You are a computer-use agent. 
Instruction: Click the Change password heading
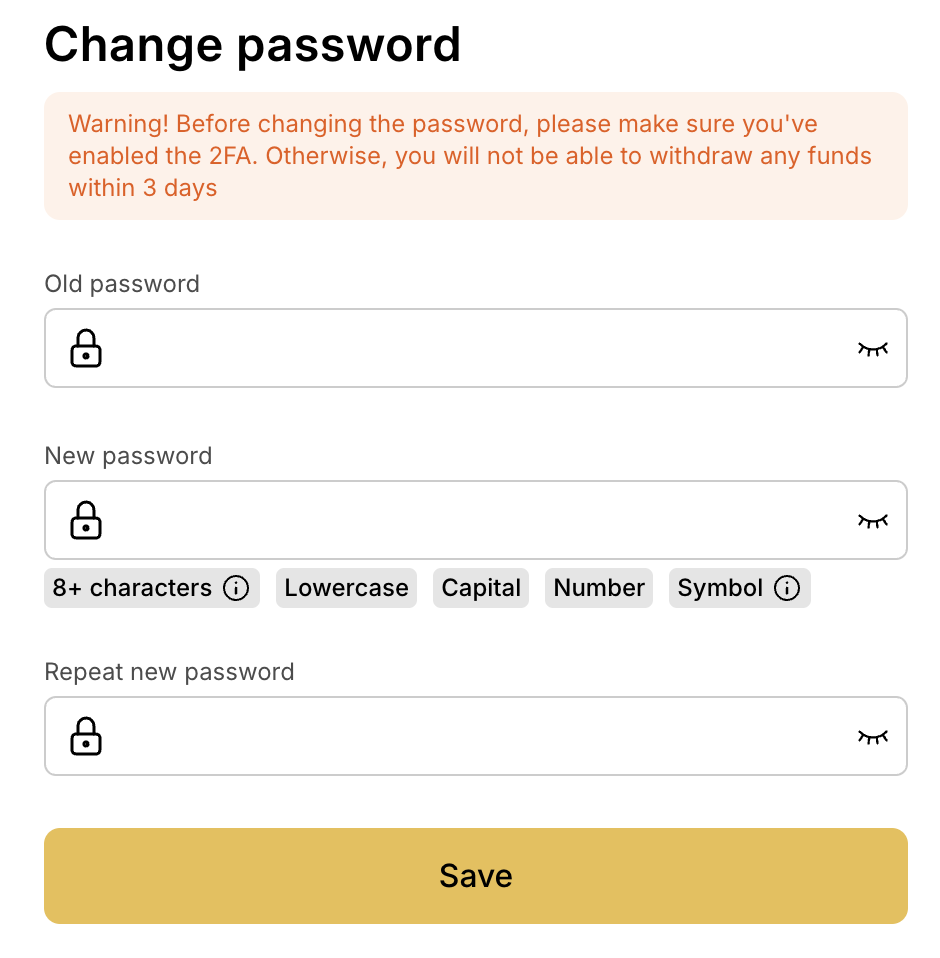252,46
